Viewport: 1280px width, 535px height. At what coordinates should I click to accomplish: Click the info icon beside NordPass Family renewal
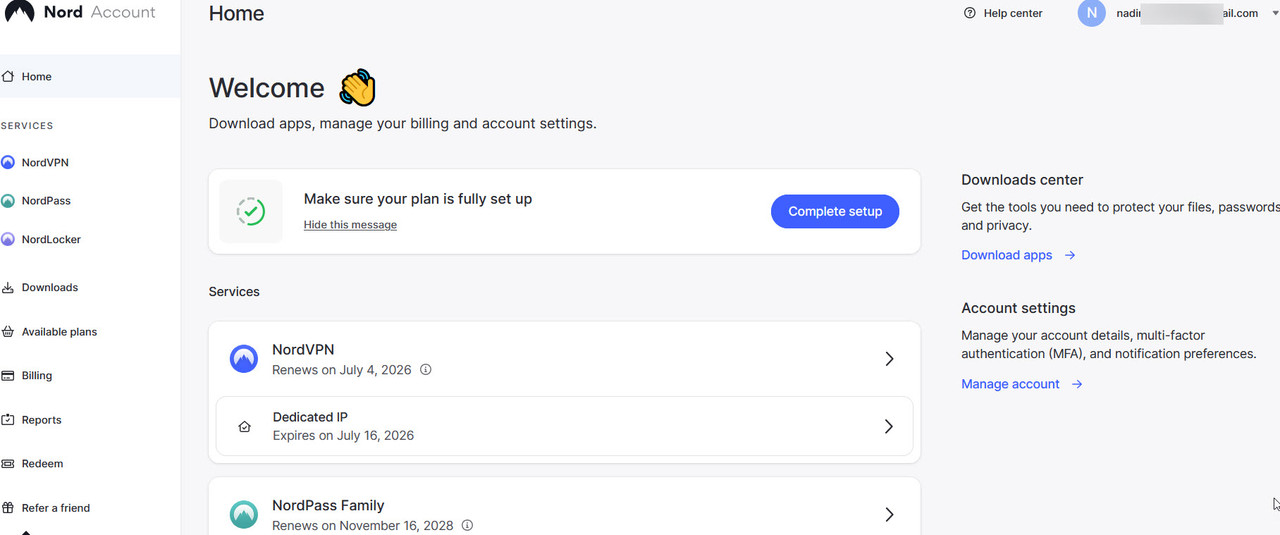[x=468, y=526]
